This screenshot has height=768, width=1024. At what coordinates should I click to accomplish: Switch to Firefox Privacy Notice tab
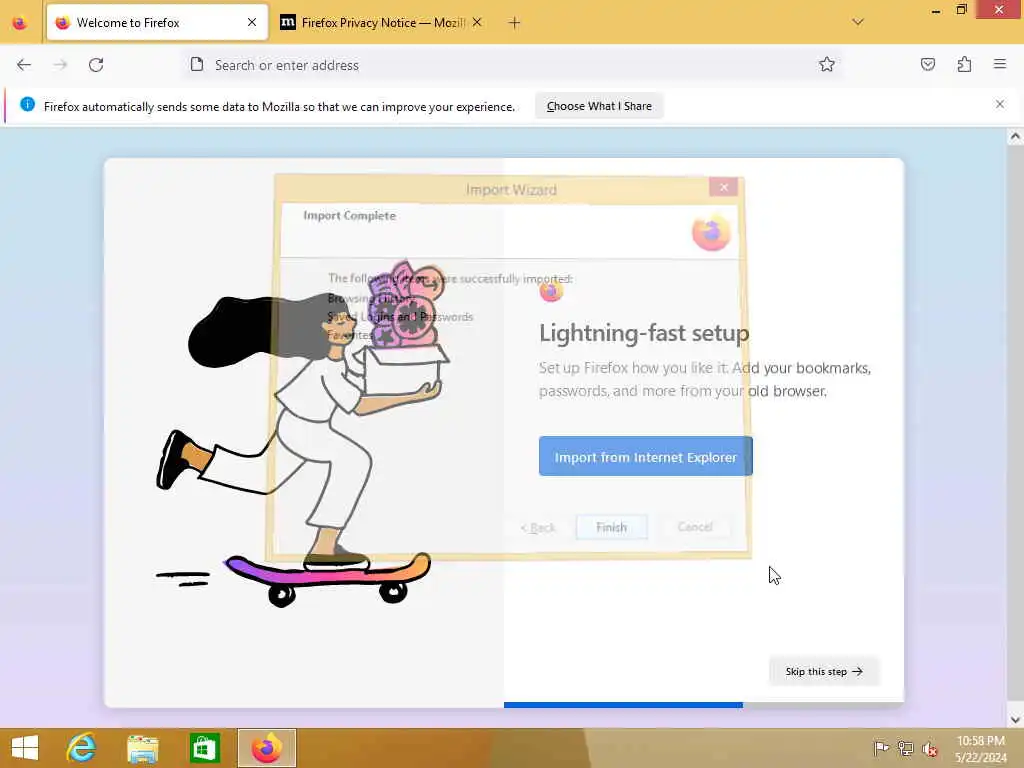coord(383,23)
